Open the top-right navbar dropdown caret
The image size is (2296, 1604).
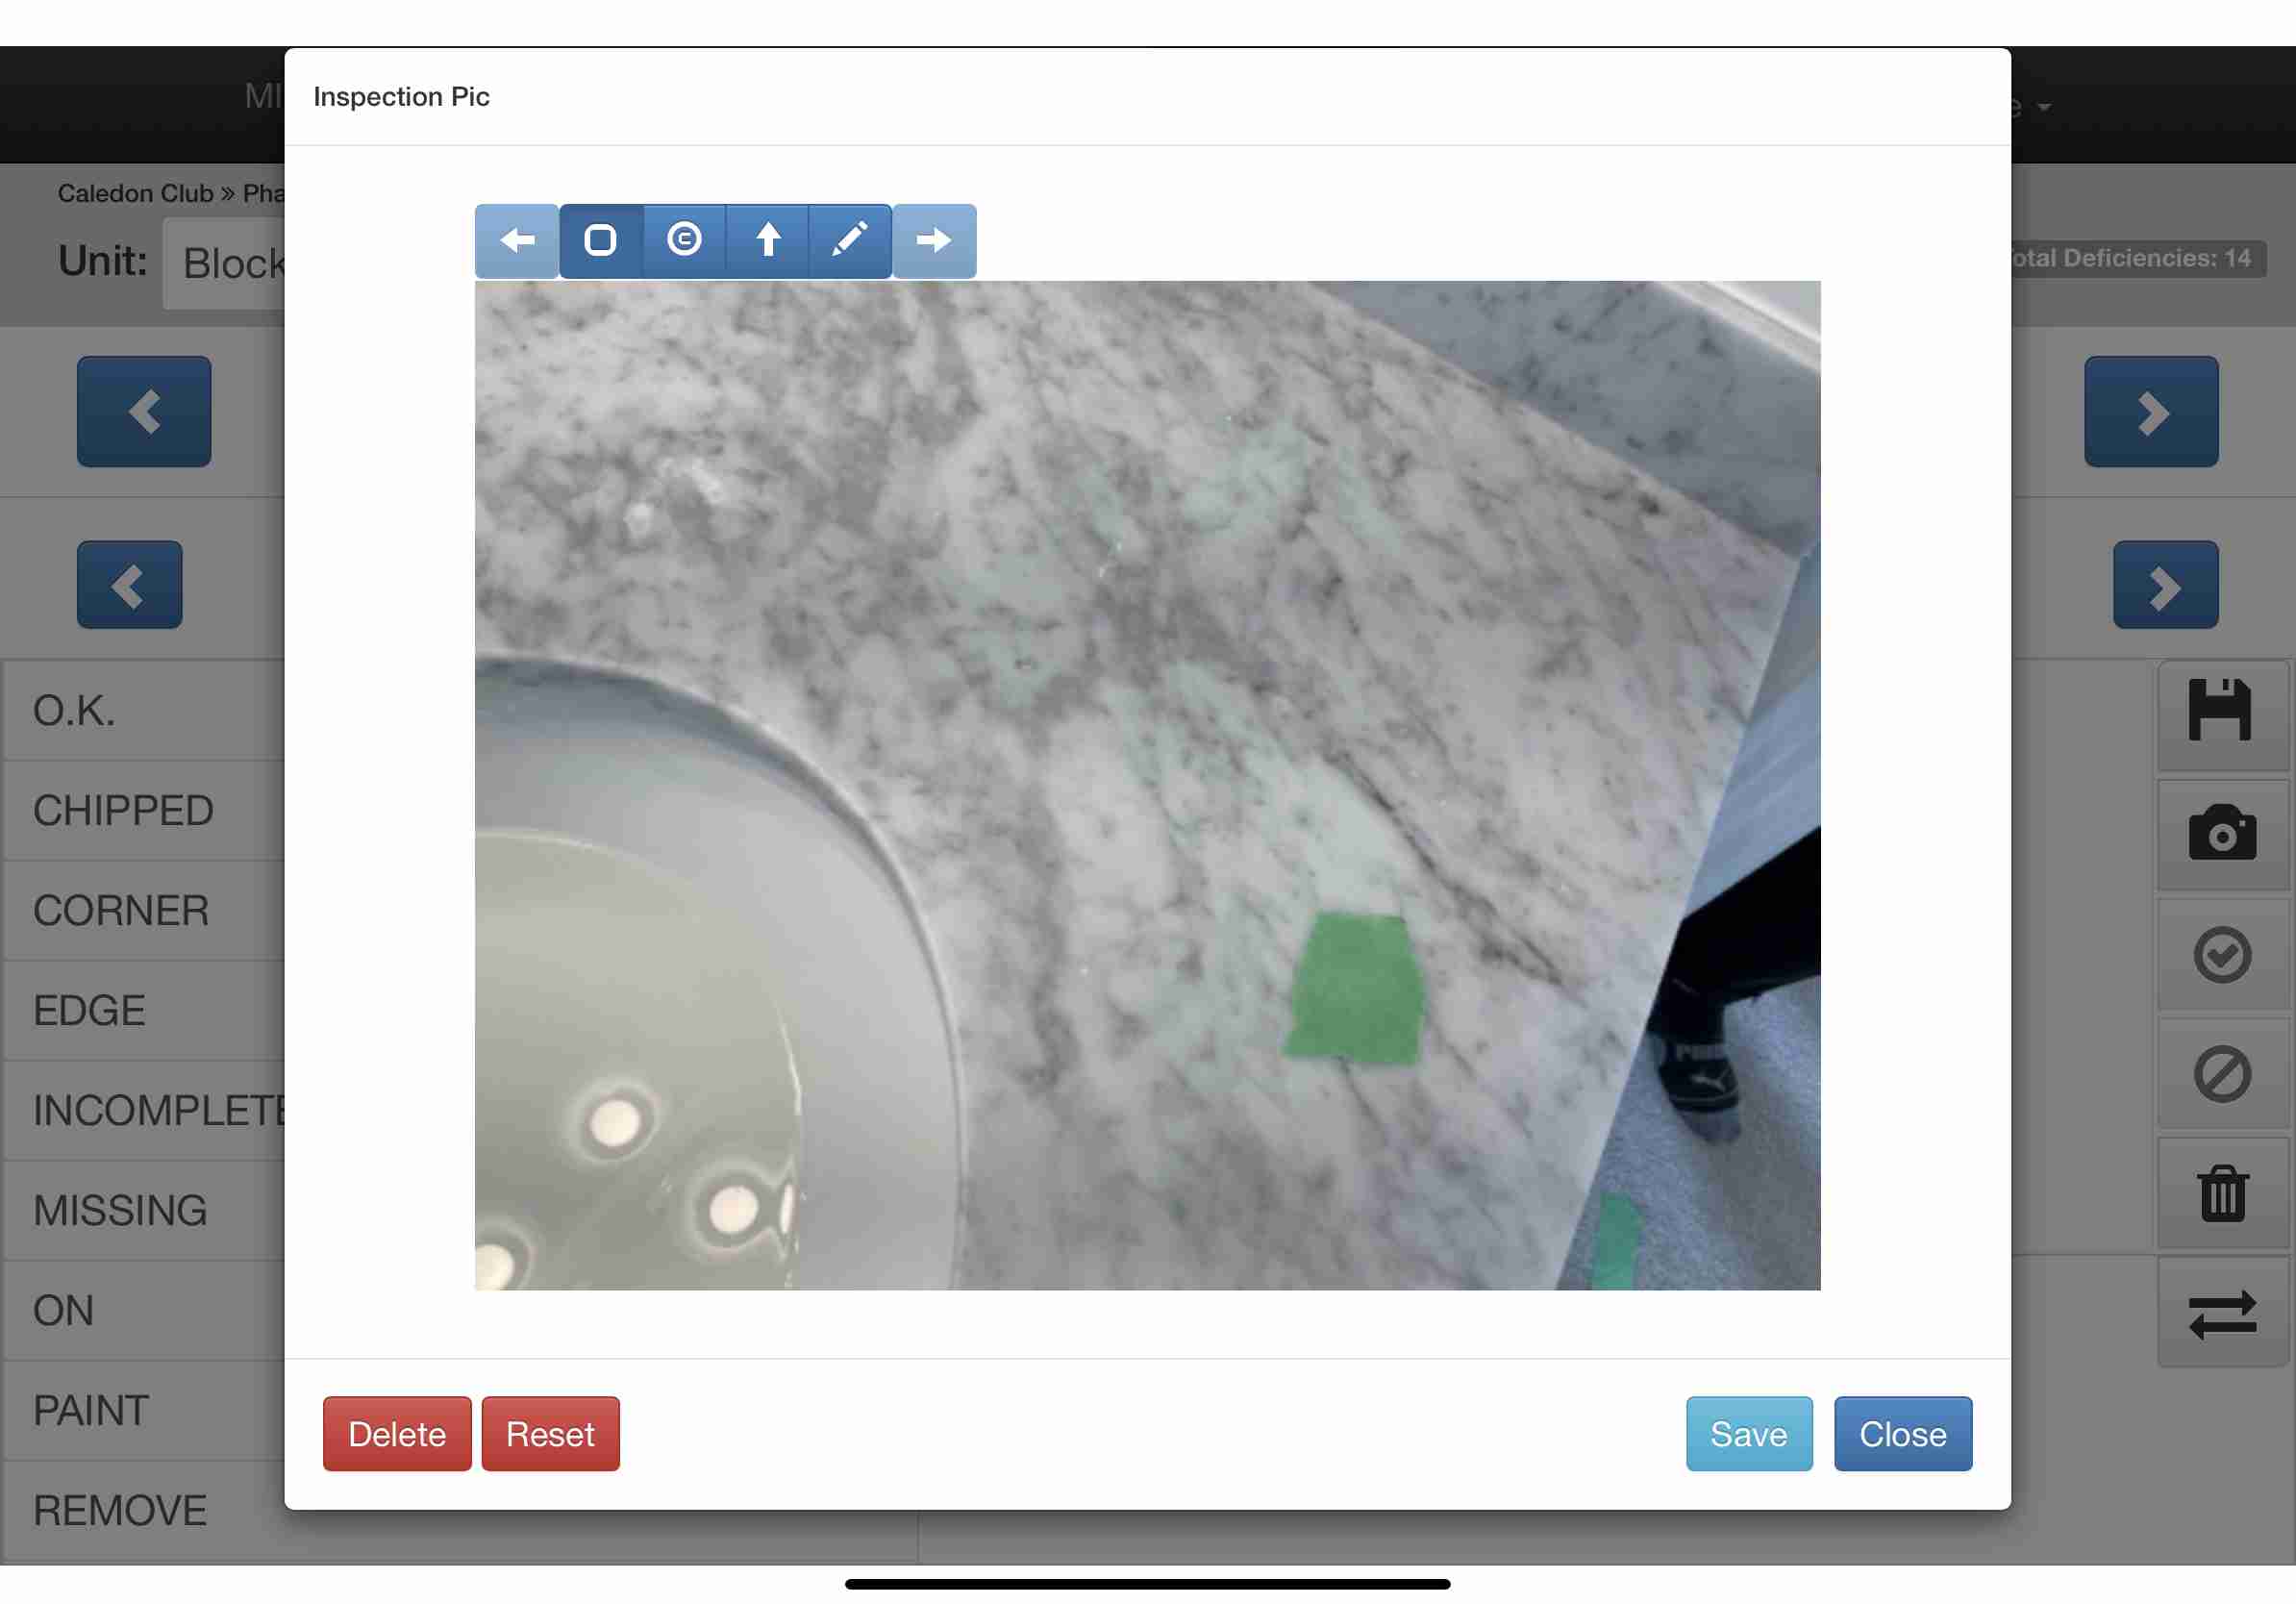coord(2044,106)
